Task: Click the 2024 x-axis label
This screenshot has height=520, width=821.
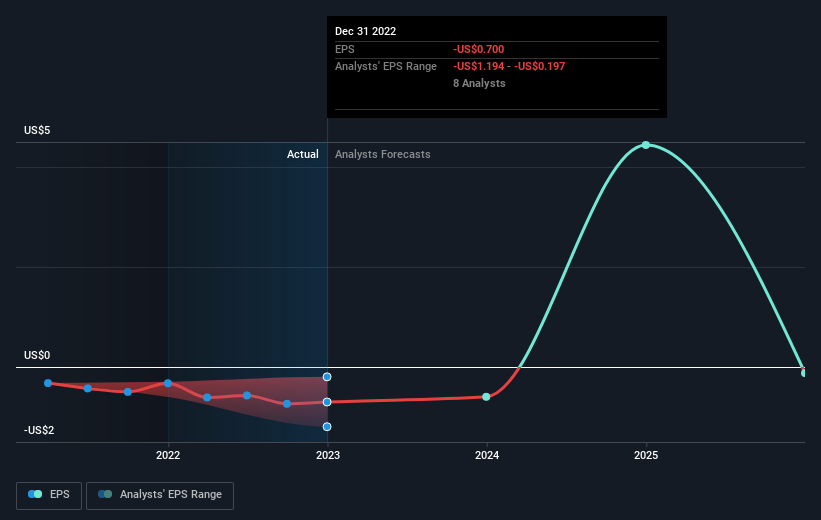Action: (x=487, y=455)
